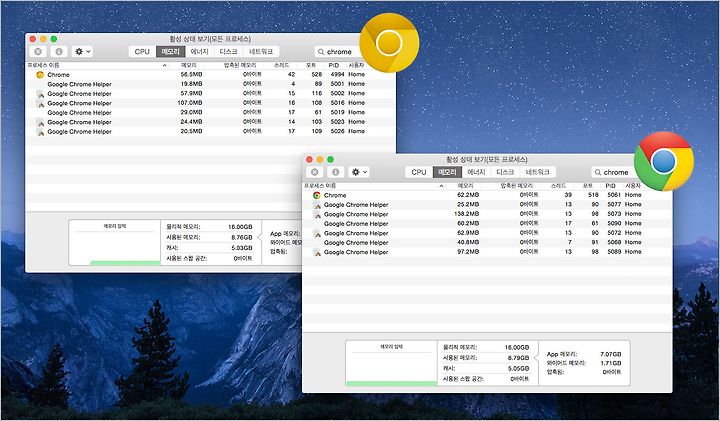Viewport: 720px width, 421px height.
Task: Click the helper app icon in the 25.2MB row
Action: [x=317, y=205]
